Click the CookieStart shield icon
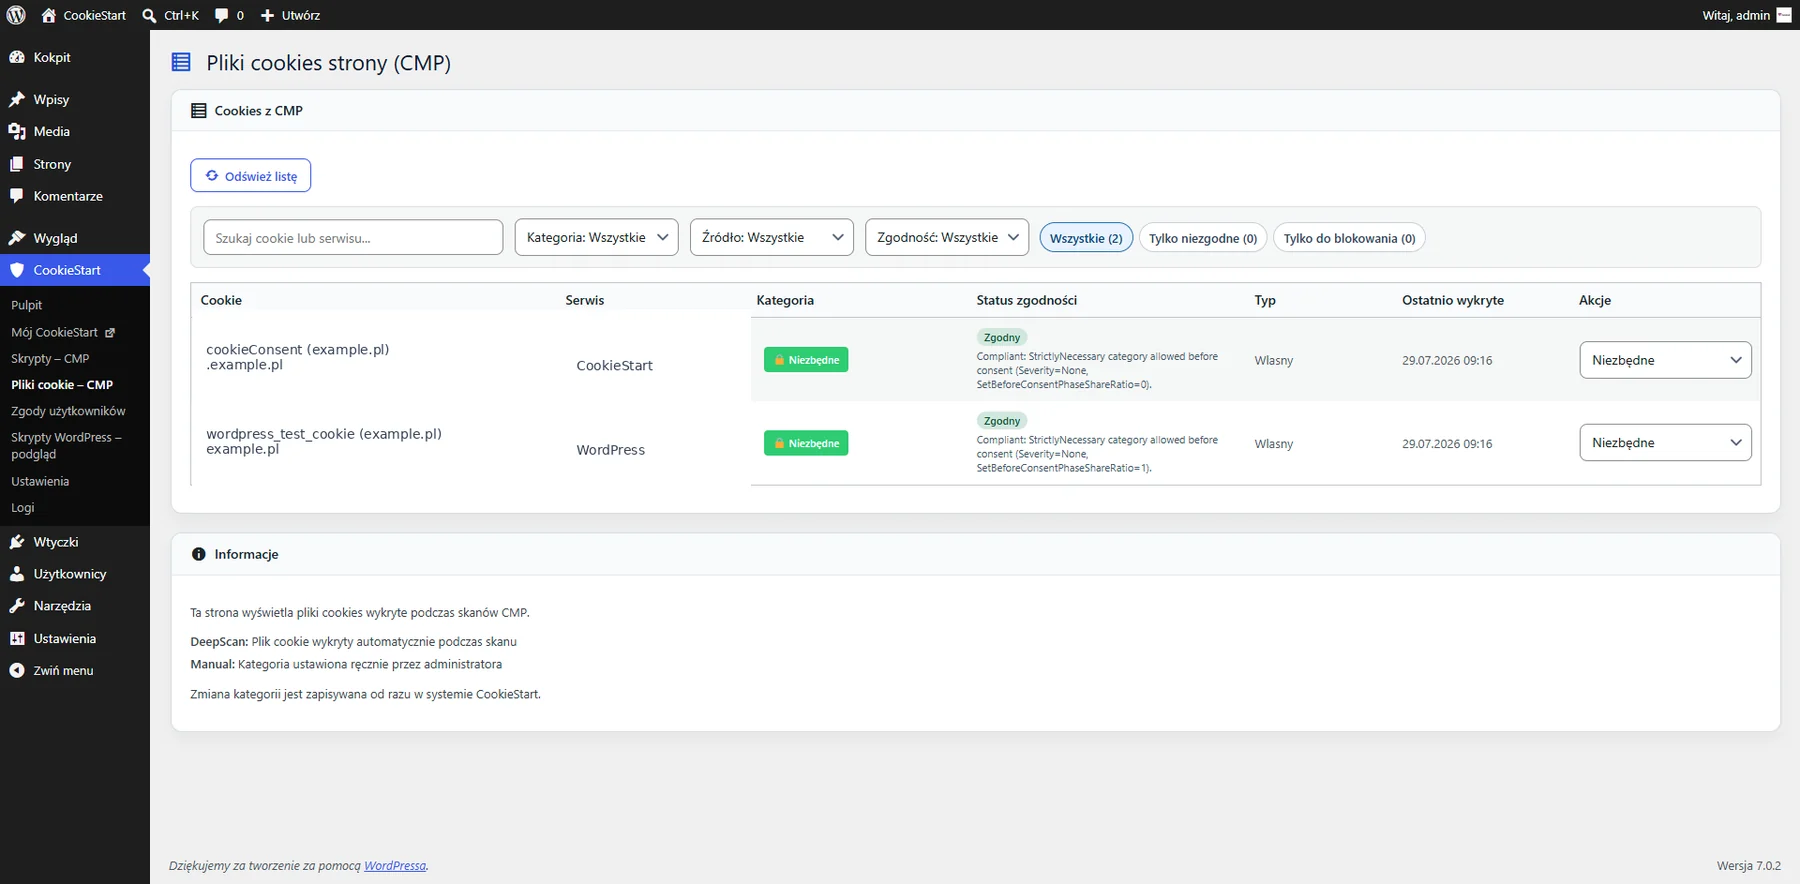 coord(17,270)
